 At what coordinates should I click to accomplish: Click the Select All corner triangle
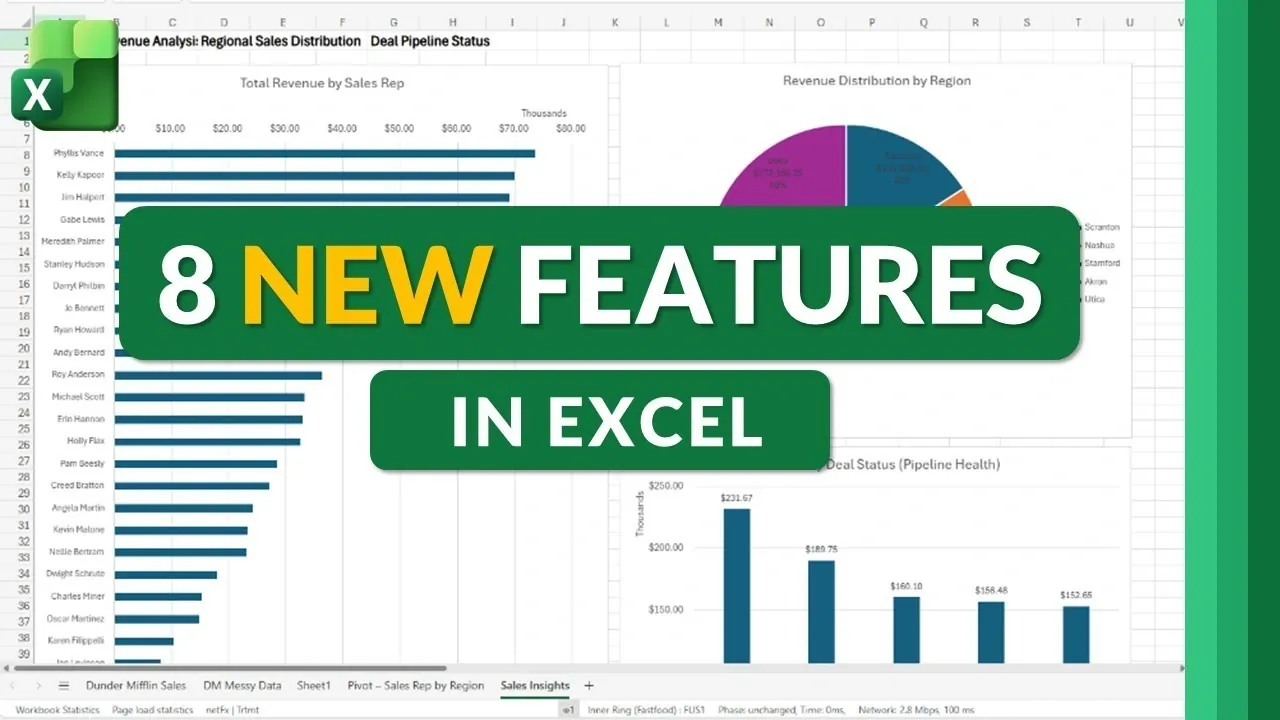click(x=24, y=22)
